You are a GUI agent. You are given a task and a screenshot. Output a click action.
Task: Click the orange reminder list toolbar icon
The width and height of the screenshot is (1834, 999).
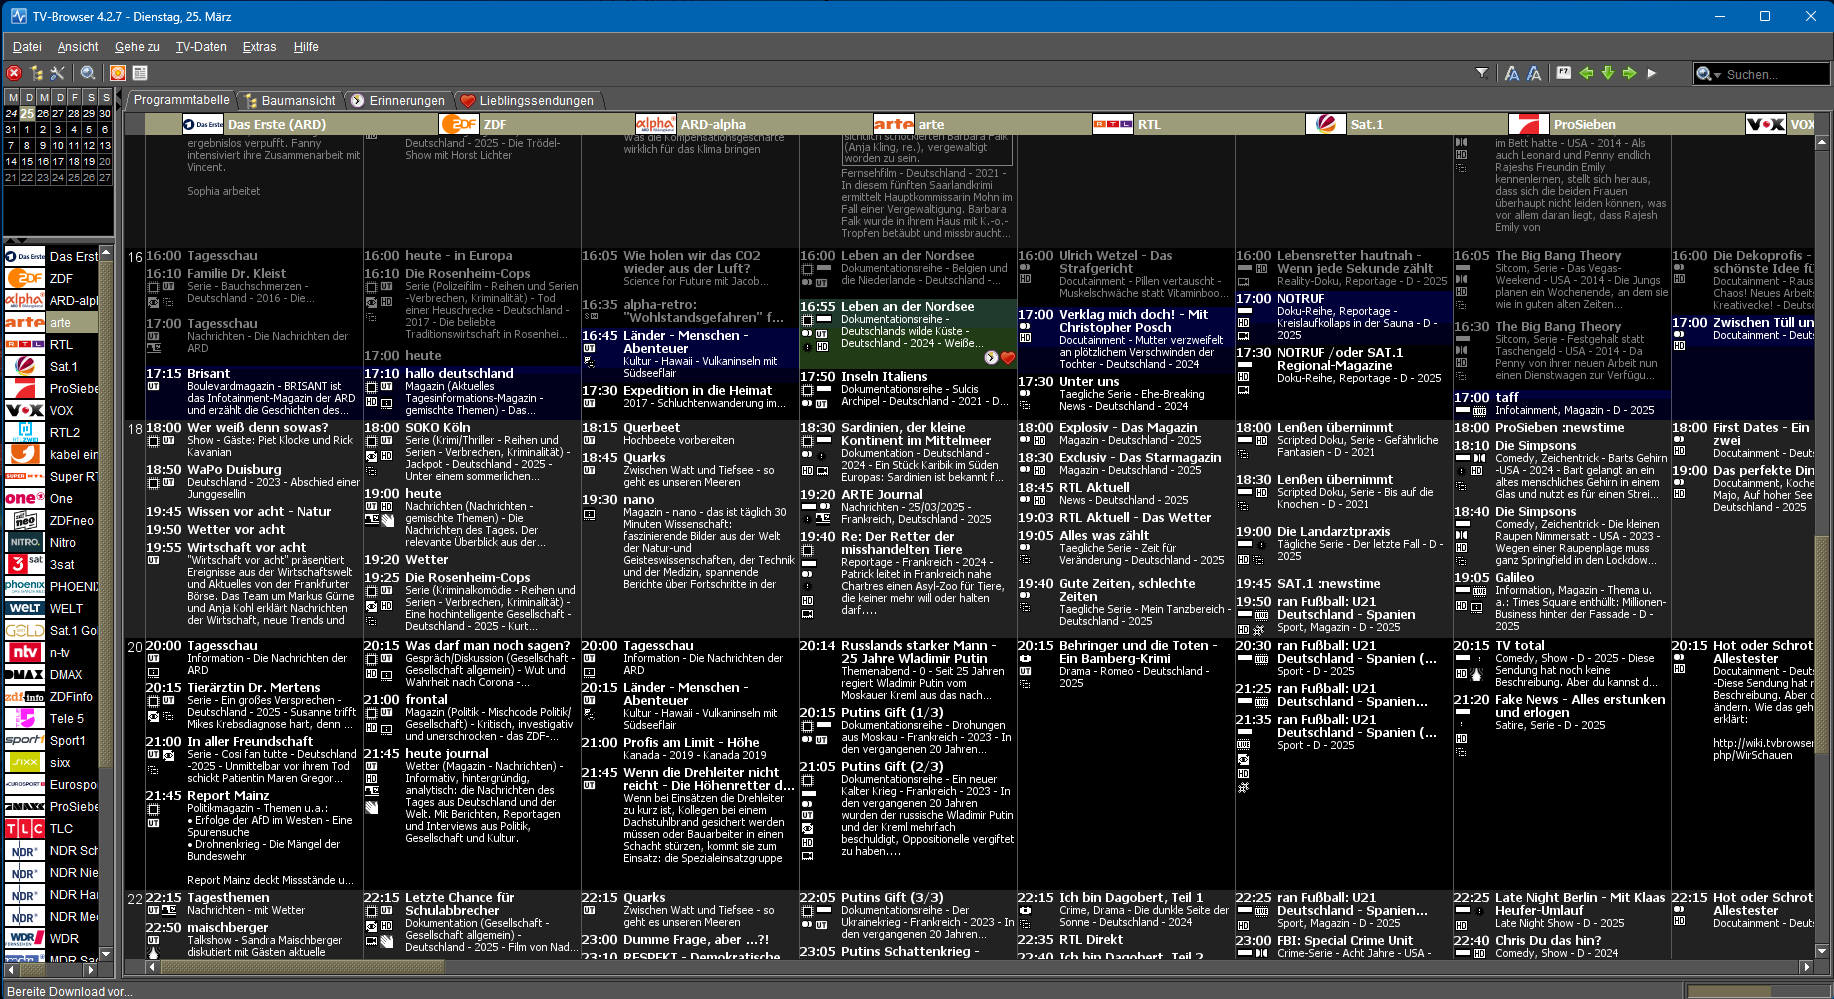[x=118, y=73]
